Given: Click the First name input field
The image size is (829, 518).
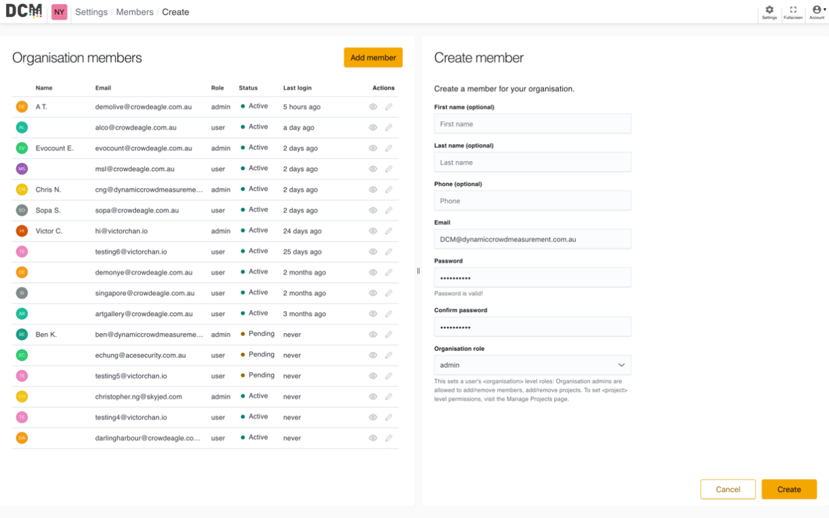Looking at the screenshot, I should (532, 124).
